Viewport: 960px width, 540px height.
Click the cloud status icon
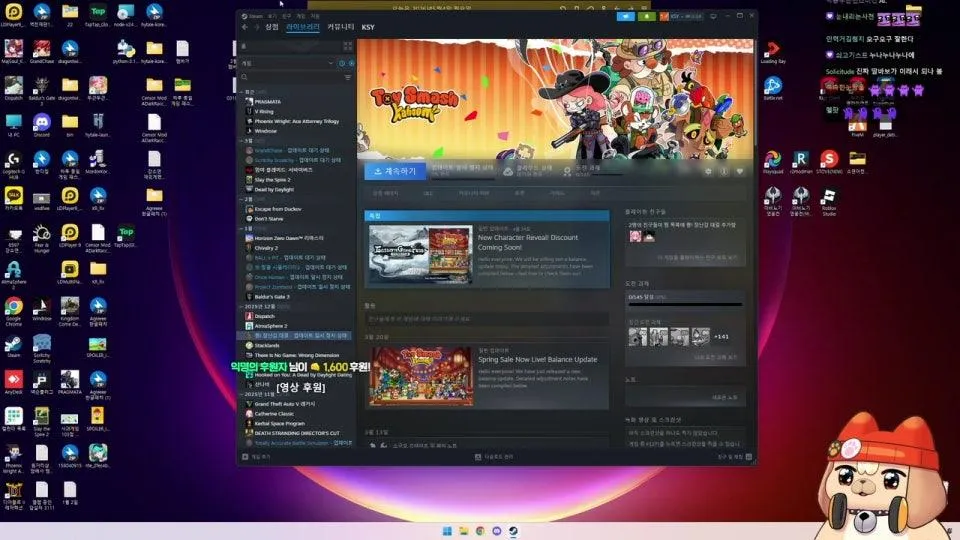(x=508, y=171)
